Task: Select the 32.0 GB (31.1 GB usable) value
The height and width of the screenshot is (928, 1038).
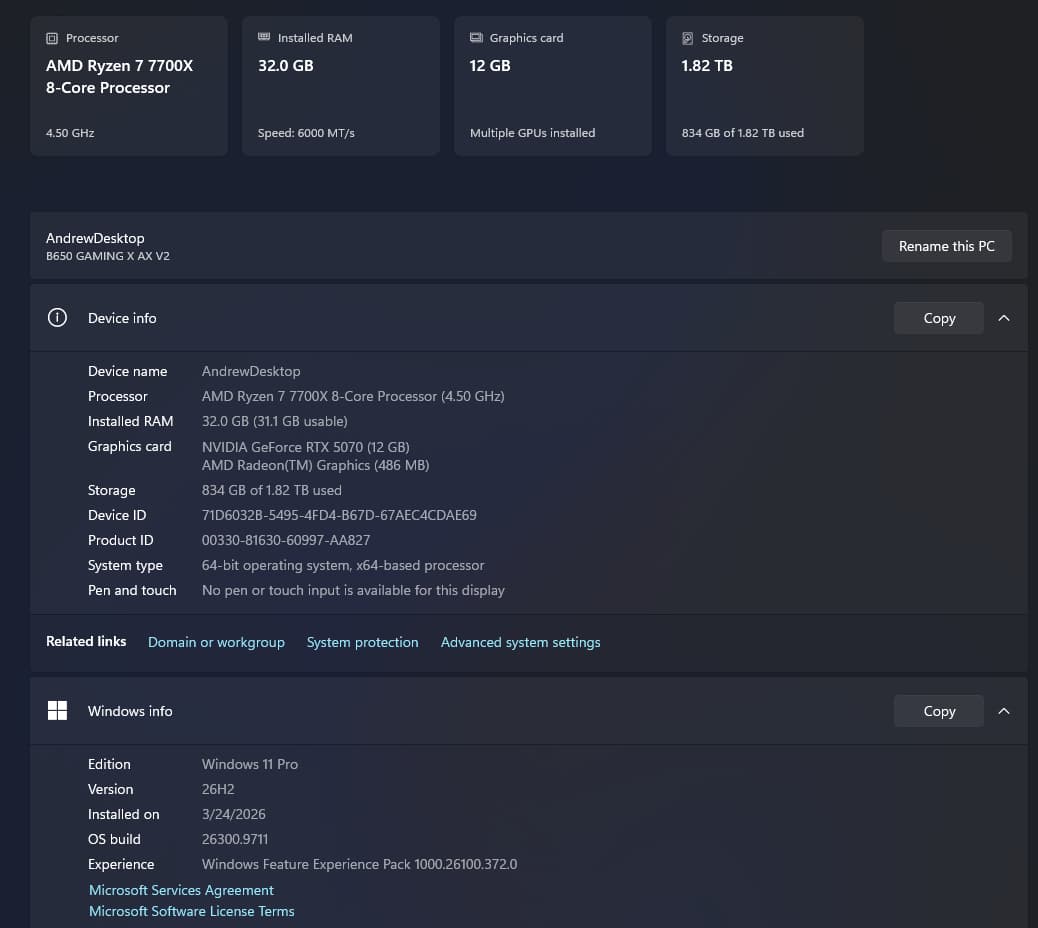Action: pyautogui.click(x=275, y=421)
